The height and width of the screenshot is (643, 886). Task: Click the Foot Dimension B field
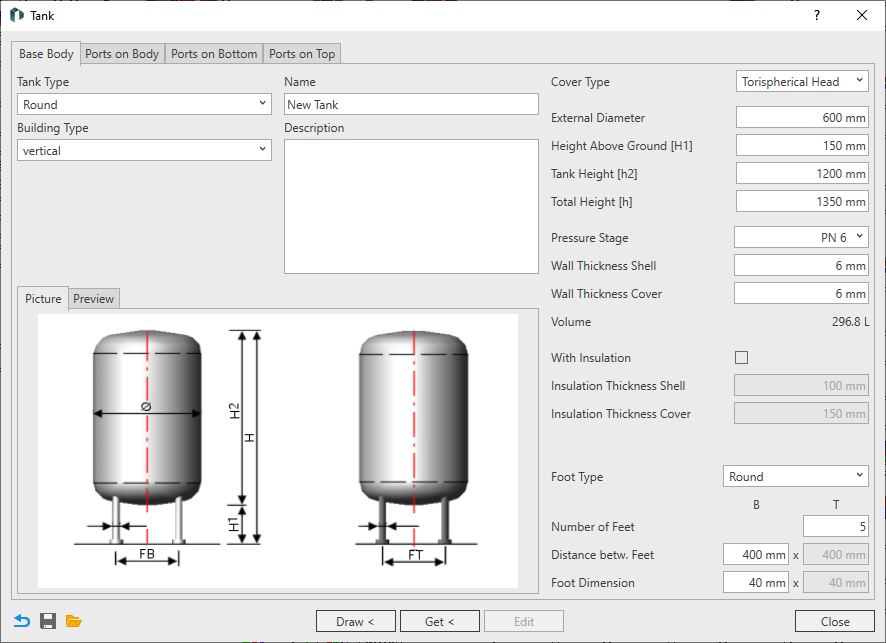[x=755, y=583]
